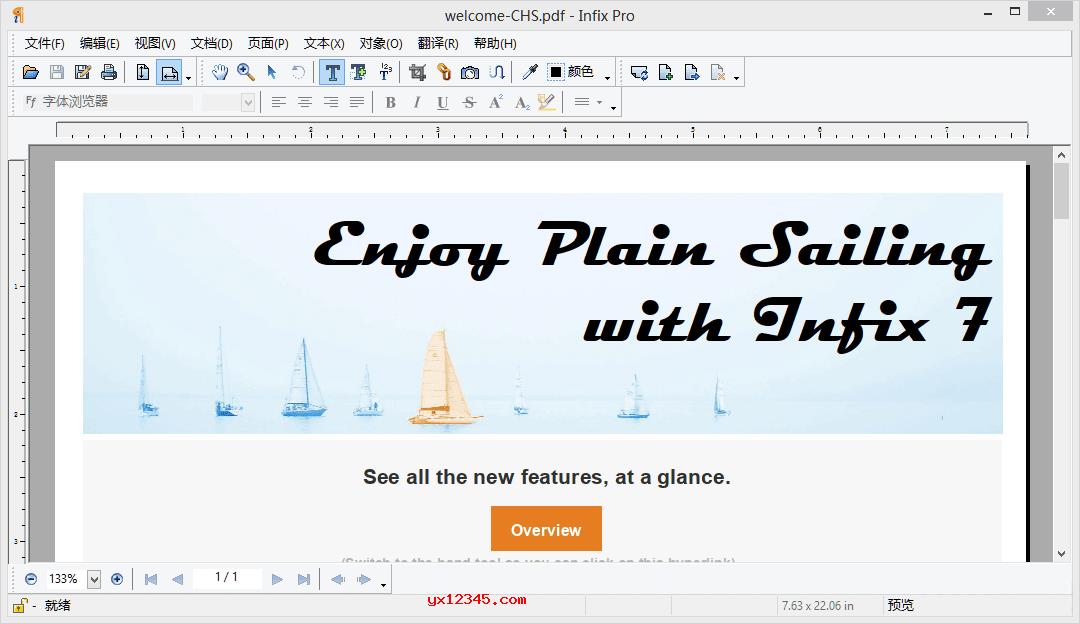Open the 帮助(H) menu
This screenshot has height=624, width=1080.
[x=495, y=43]
